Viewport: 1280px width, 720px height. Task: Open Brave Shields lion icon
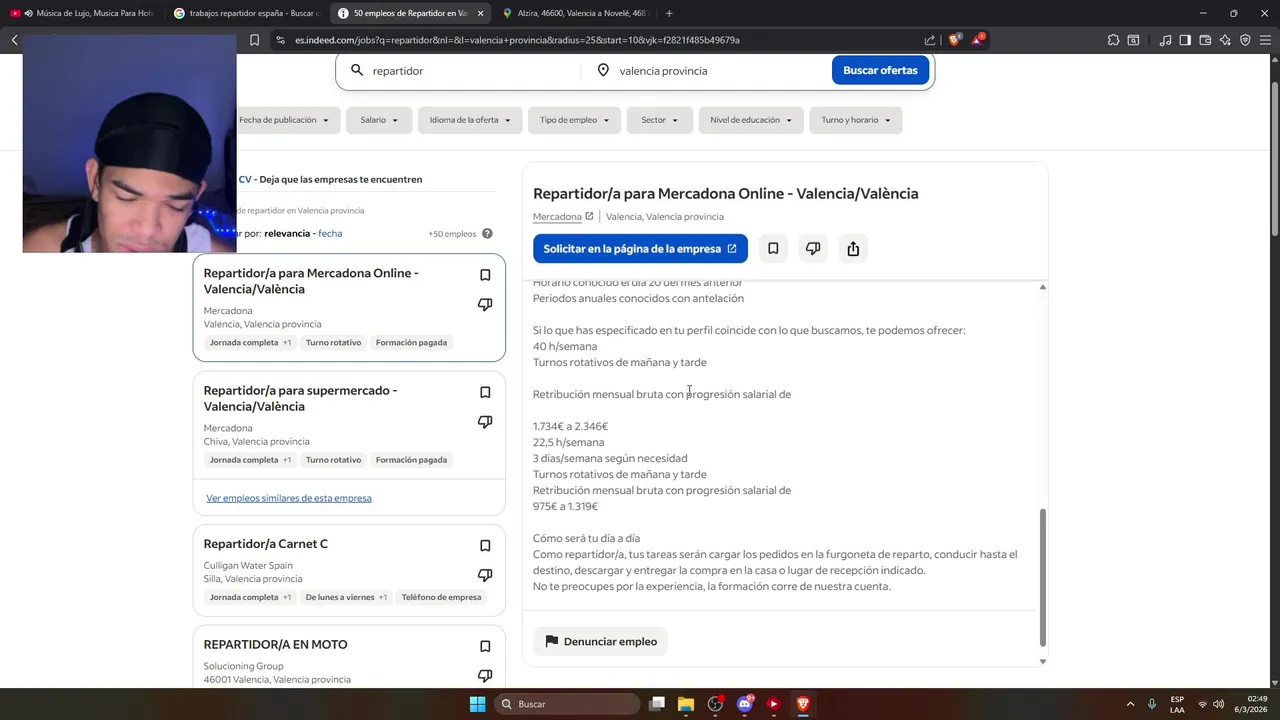[x=954, y=40]
